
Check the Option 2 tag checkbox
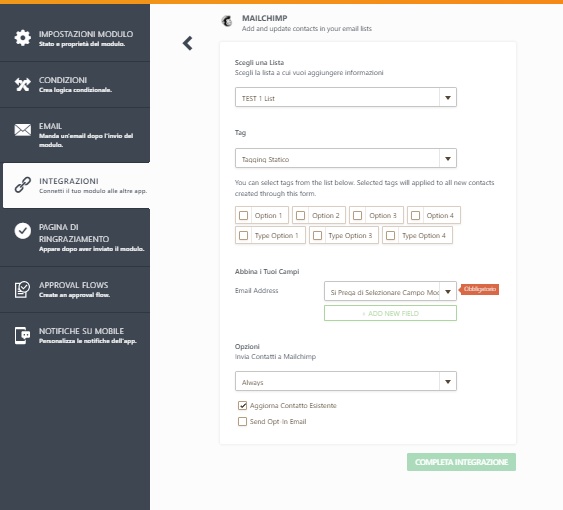click(301, 215)
